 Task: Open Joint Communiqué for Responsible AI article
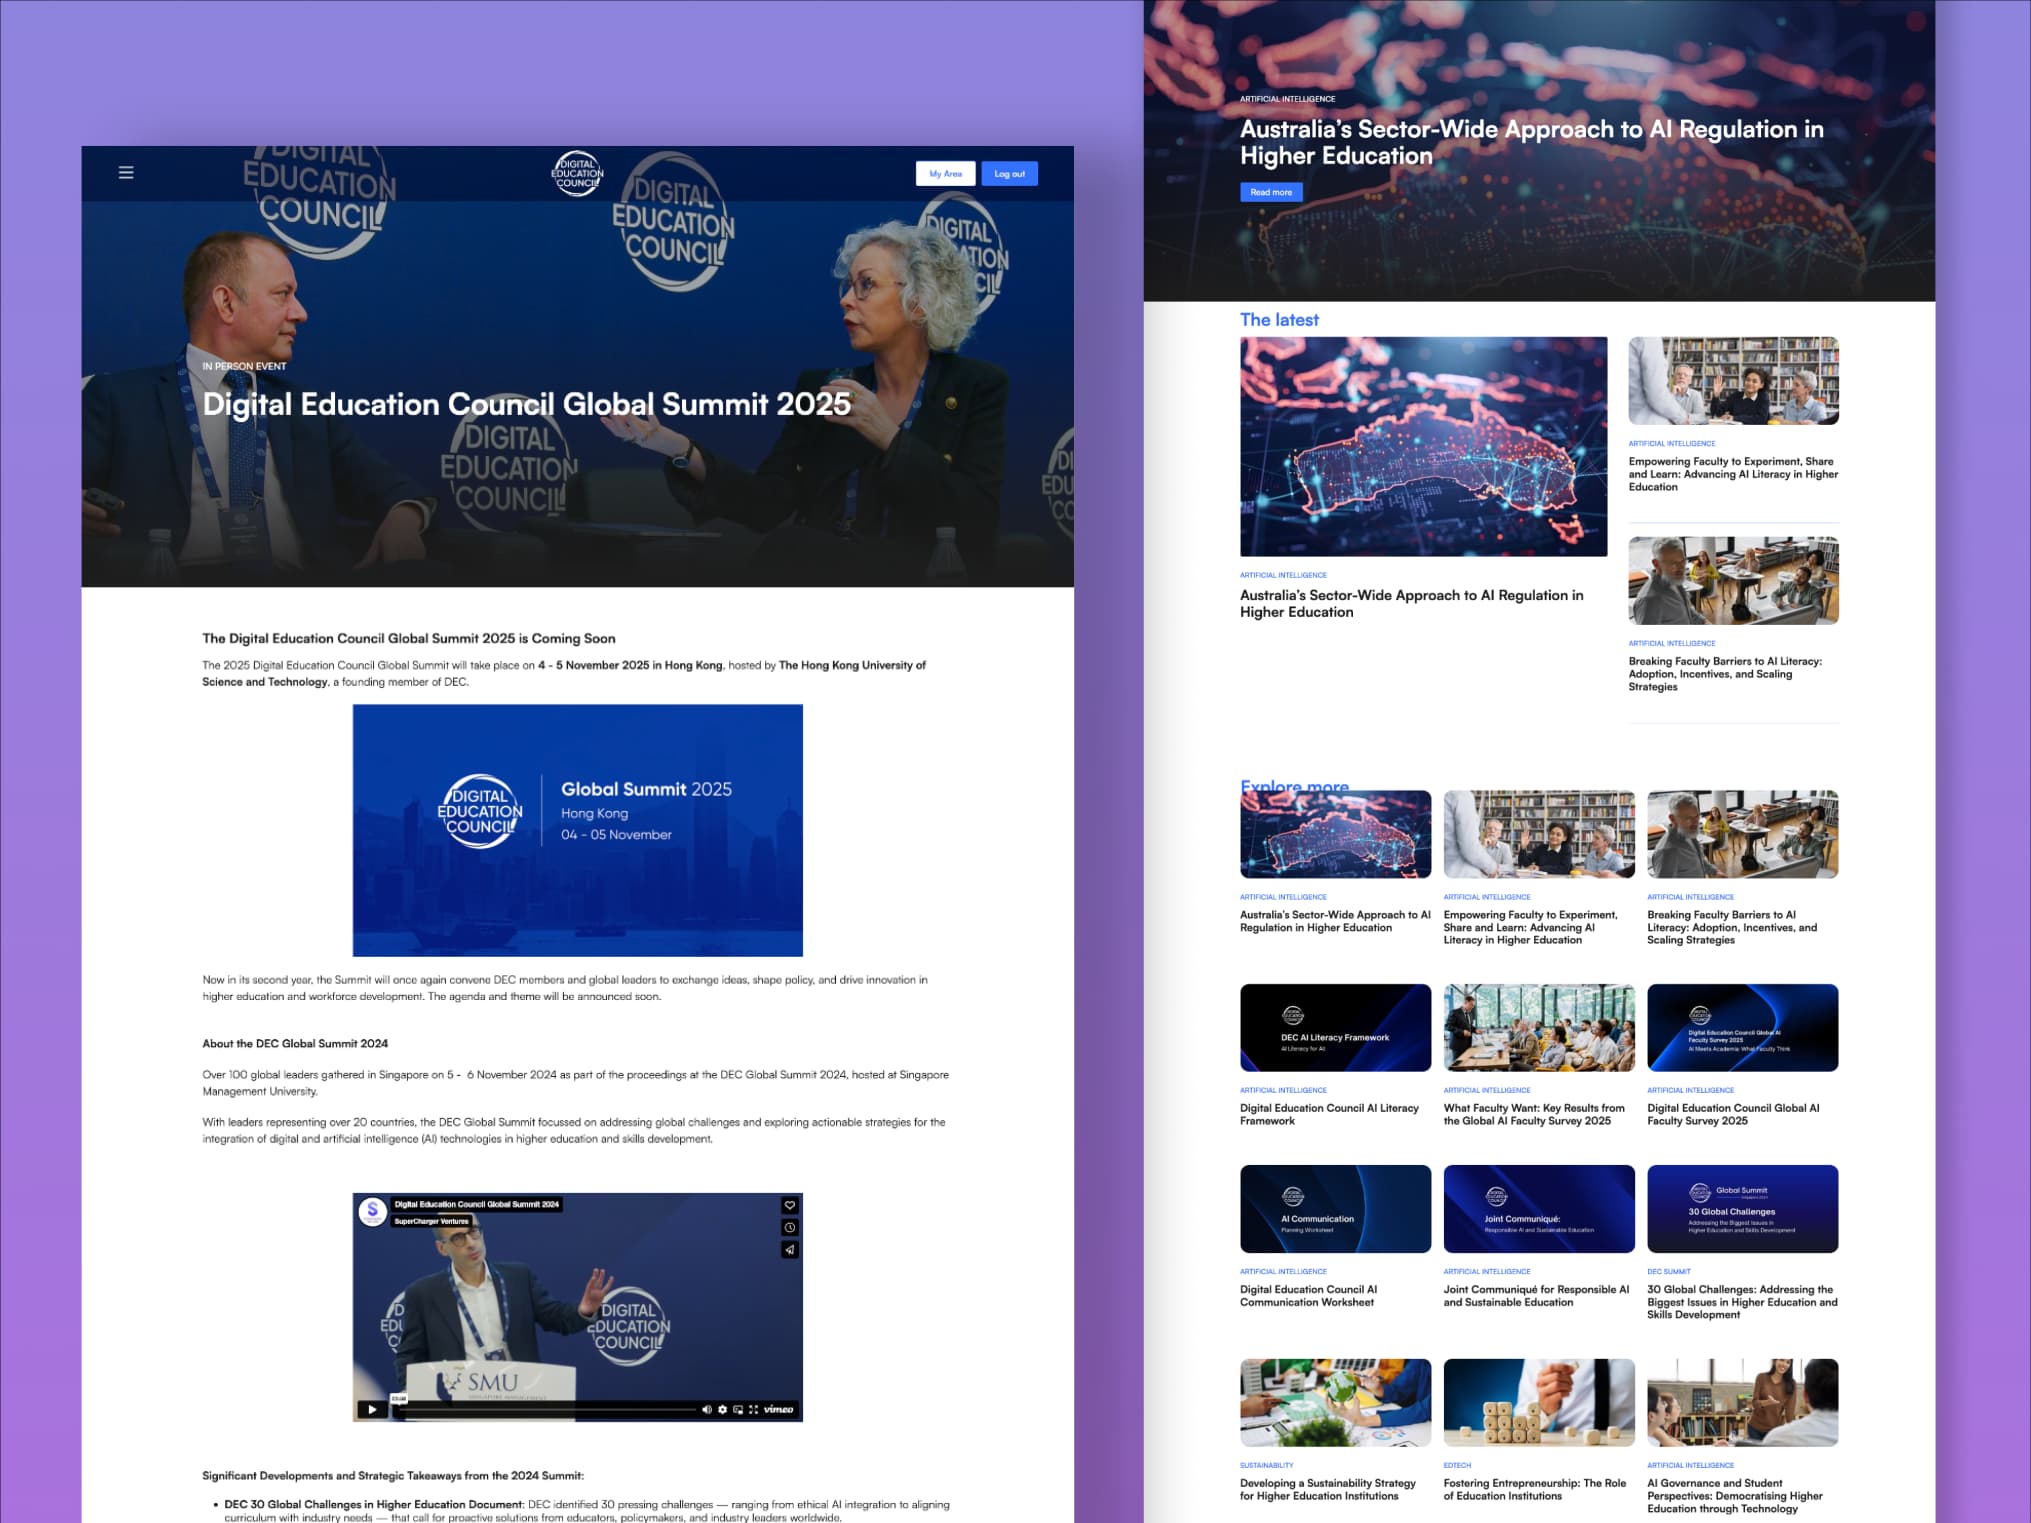tap(1536, 1295)
